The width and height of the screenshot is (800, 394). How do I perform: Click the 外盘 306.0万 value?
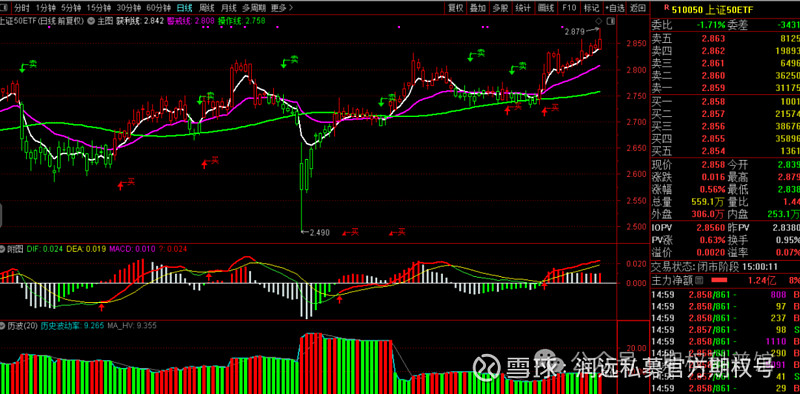(707, 214)
